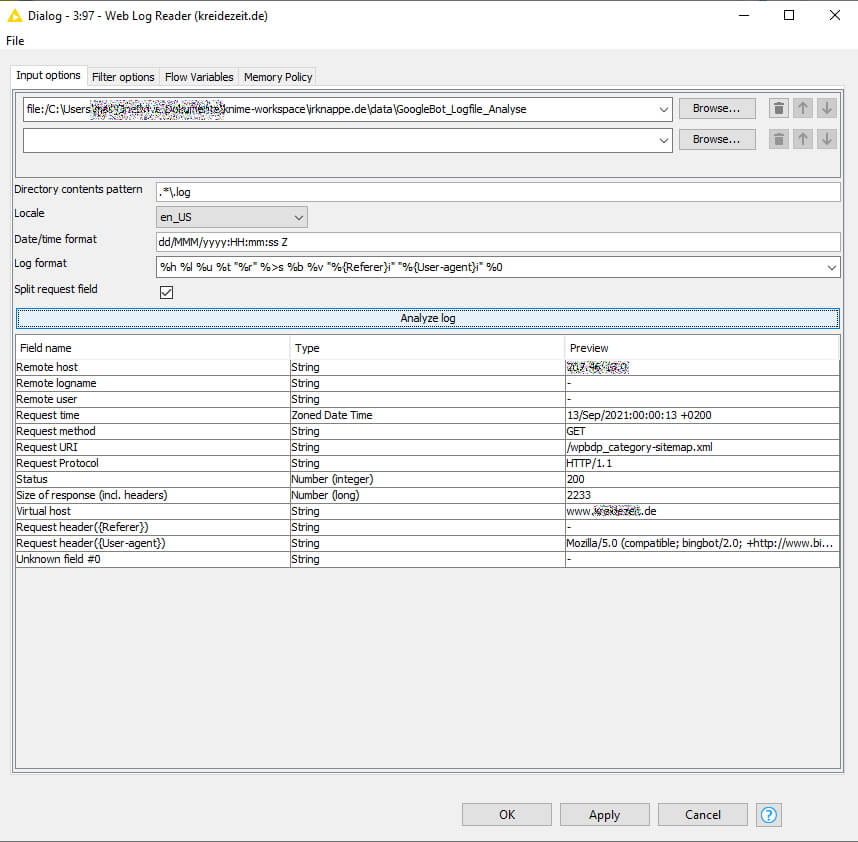The image size is (858, 842).
Task: Select the Remote logname row
Action: pos(427,383)
